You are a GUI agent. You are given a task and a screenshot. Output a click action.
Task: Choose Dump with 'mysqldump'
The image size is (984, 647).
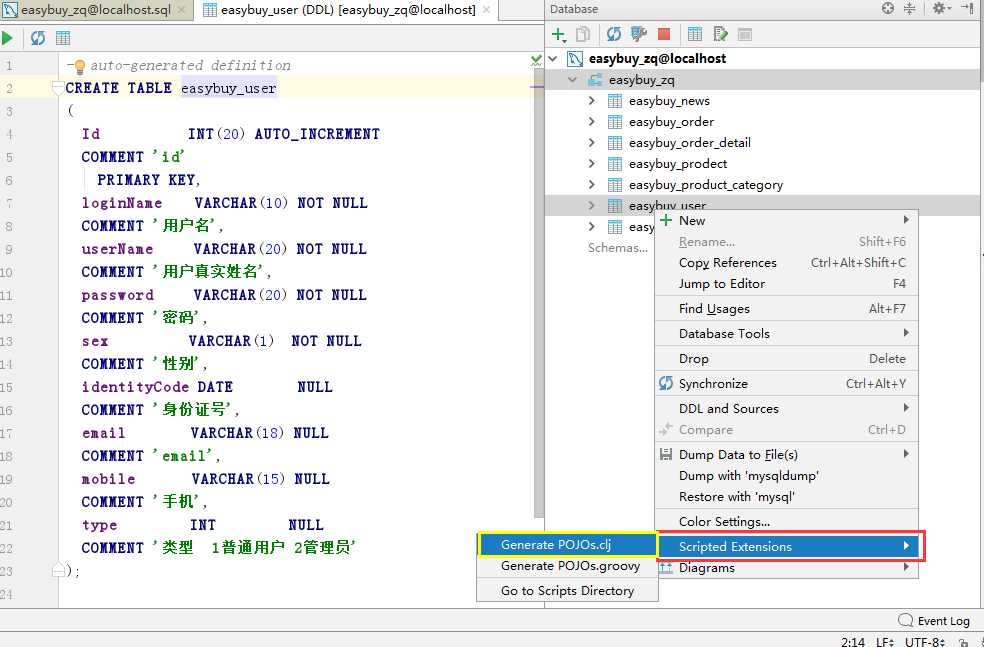pos(786,476)
